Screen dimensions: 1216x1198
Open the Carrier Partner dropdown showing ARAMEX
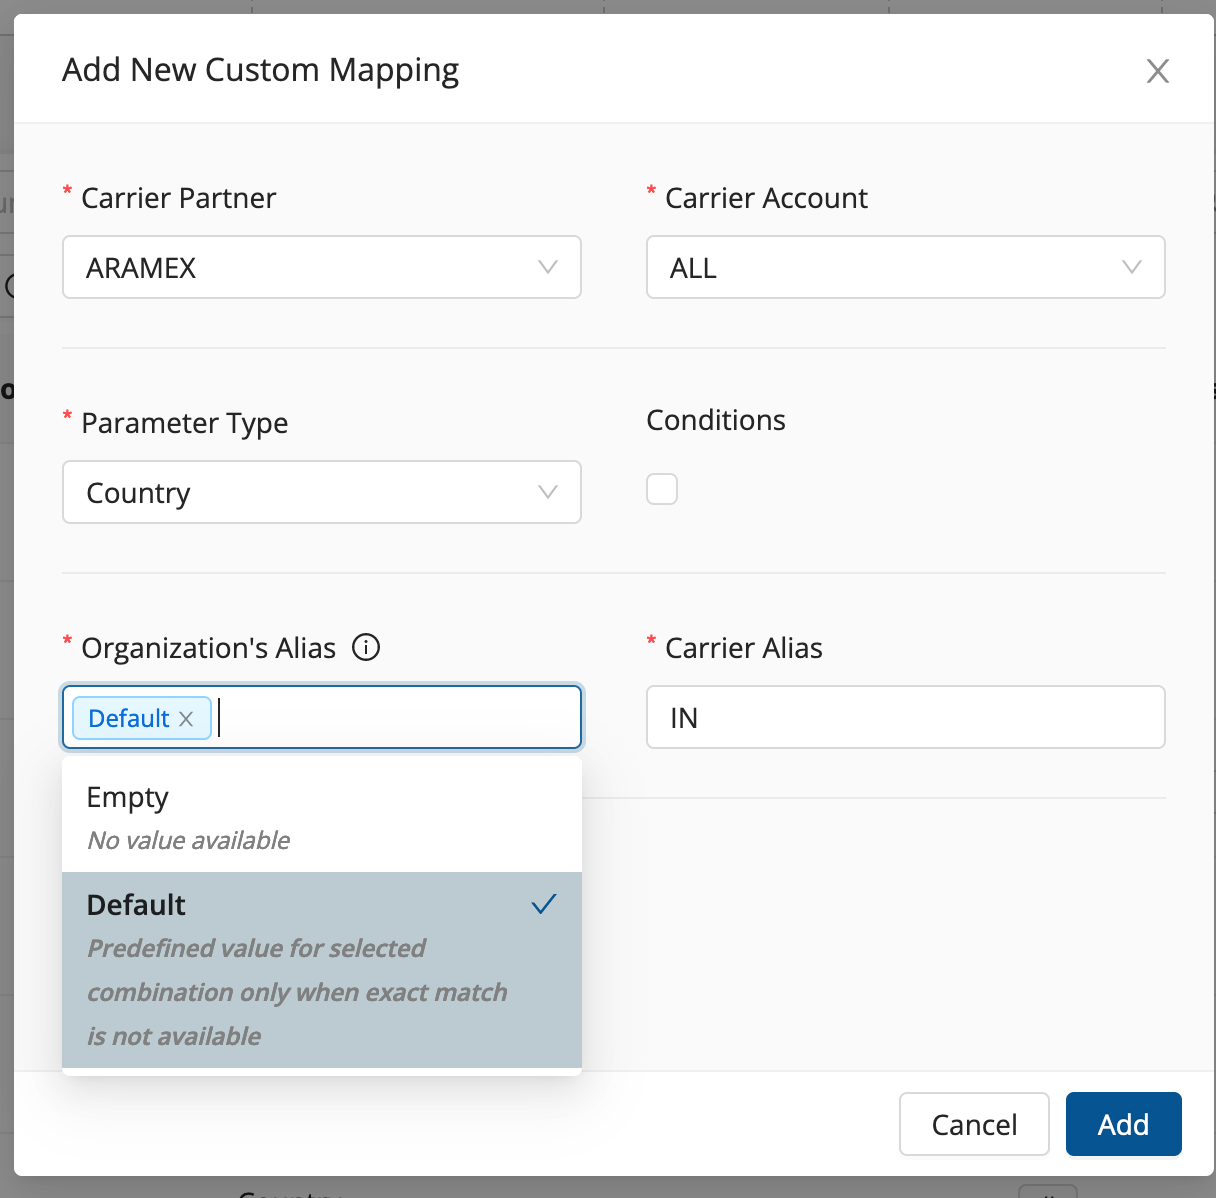tap(300, 268)
